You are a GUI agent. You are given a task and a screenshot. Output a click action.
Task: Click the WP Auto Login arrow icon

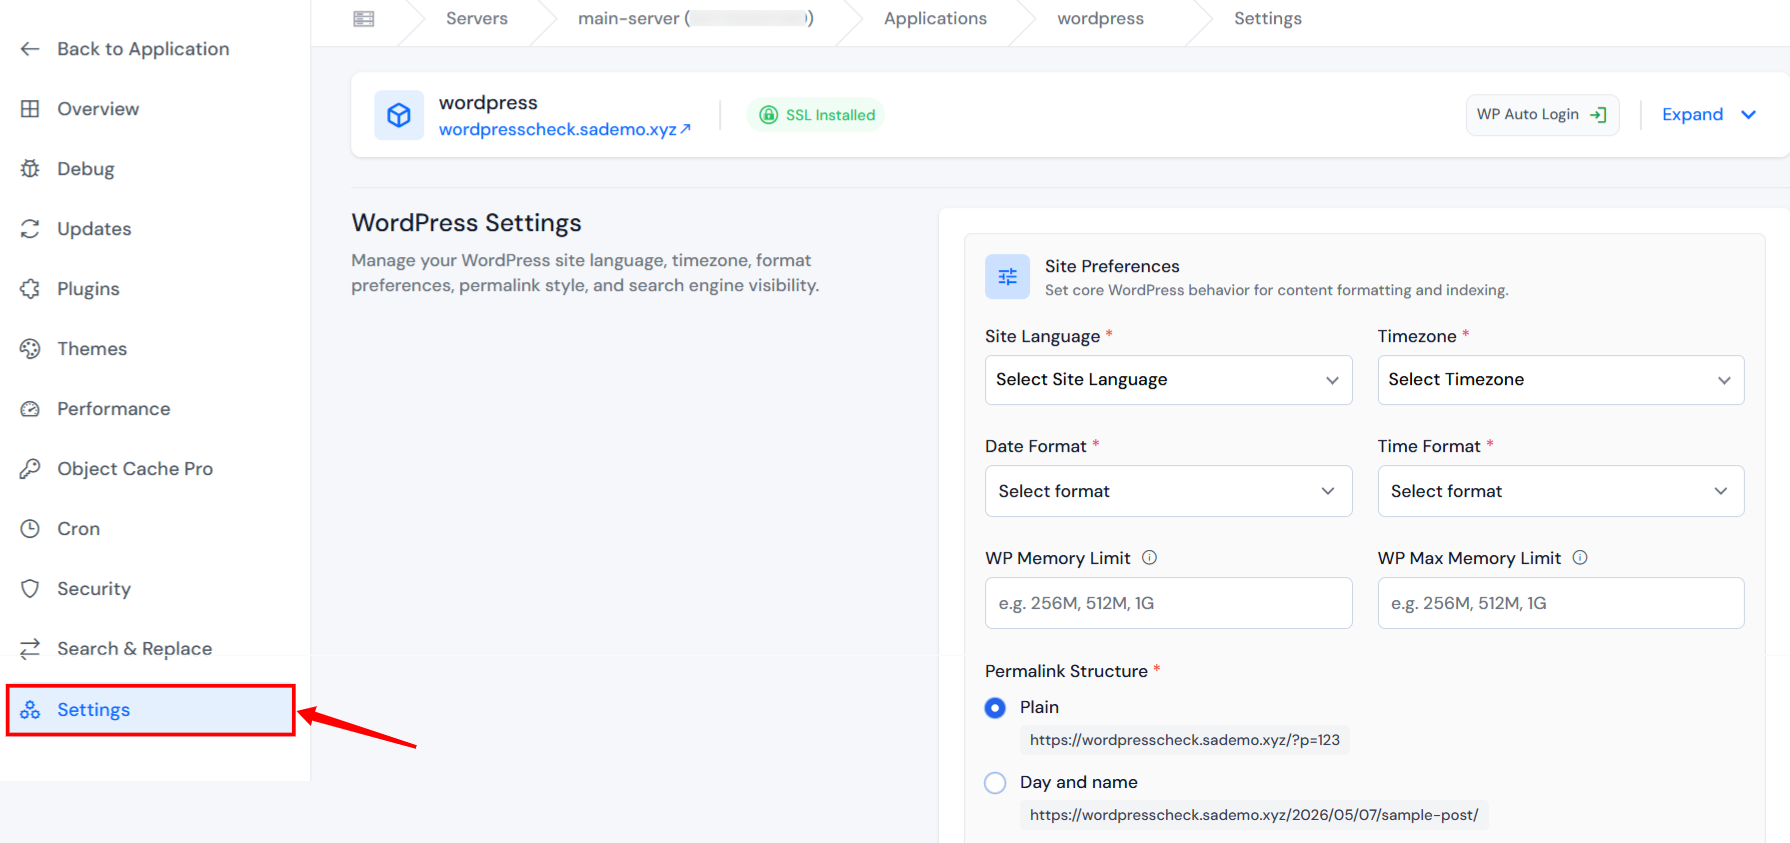coord(1598,115)
